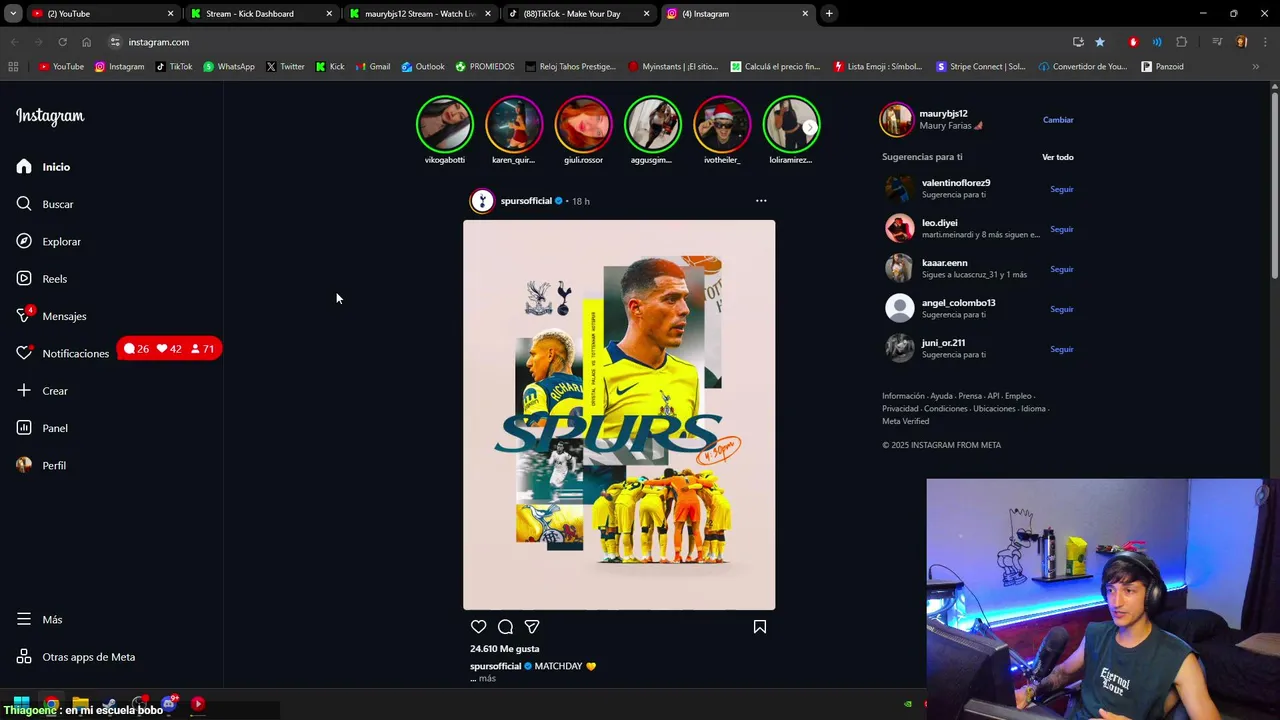Image resolution: width=1280 pixels, height=720 pixels.
Task: Open the Privacidad footer link
Action: [x=900, y=409]
